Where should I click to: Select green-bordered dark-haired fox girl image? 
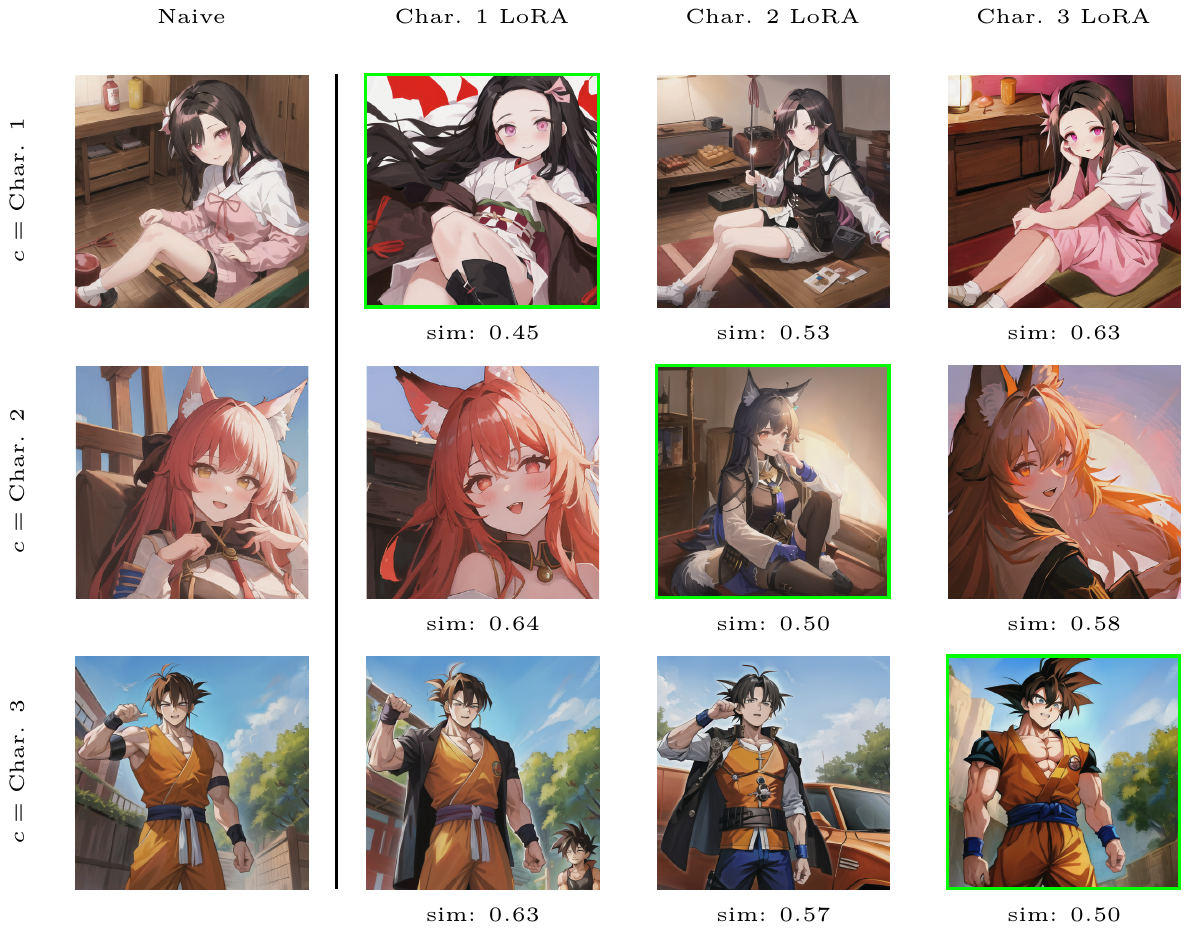773,482
